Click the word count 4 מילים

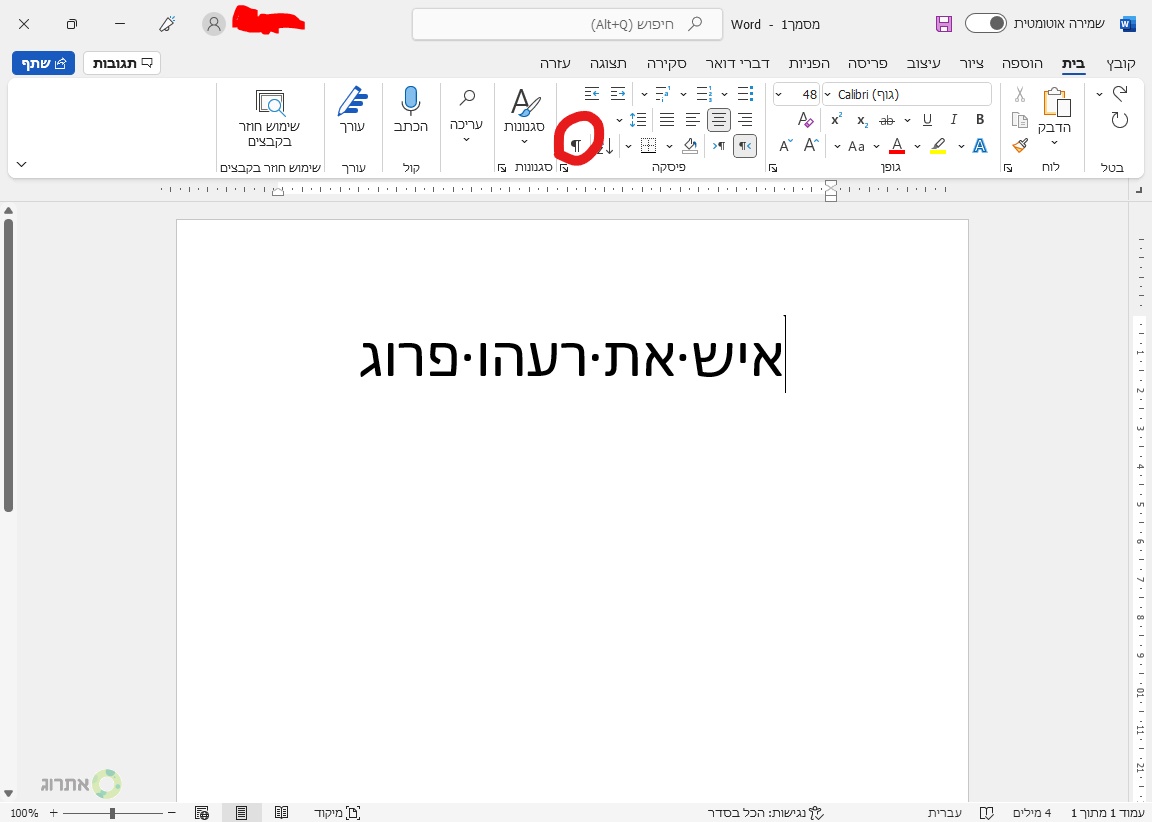(1032, 812)
